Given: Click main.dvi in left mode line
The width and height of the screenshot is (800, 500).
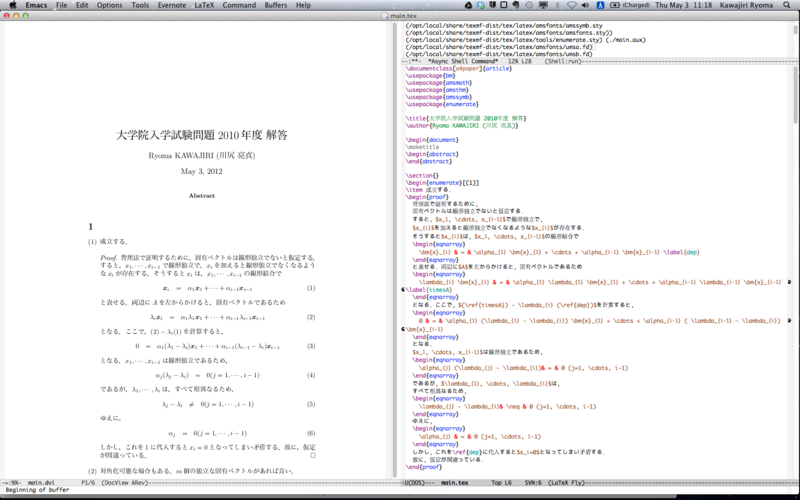Looking at the screenshot, I should click(x=41, y=482).
